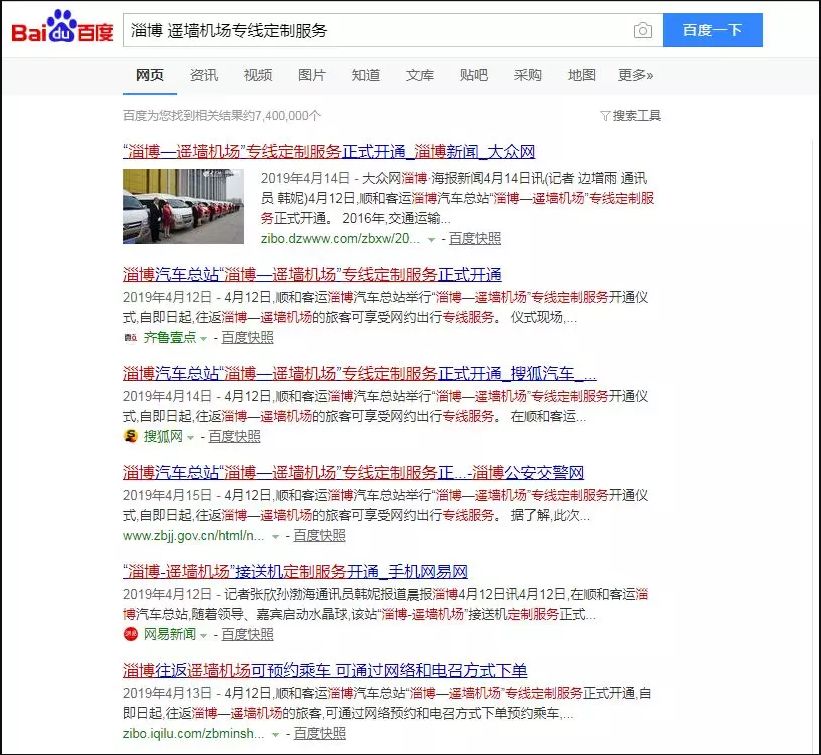The height and width of the screenshot is (755, 821).
Task: Open the 图片 tab
Action: click(x=312, y=75)
